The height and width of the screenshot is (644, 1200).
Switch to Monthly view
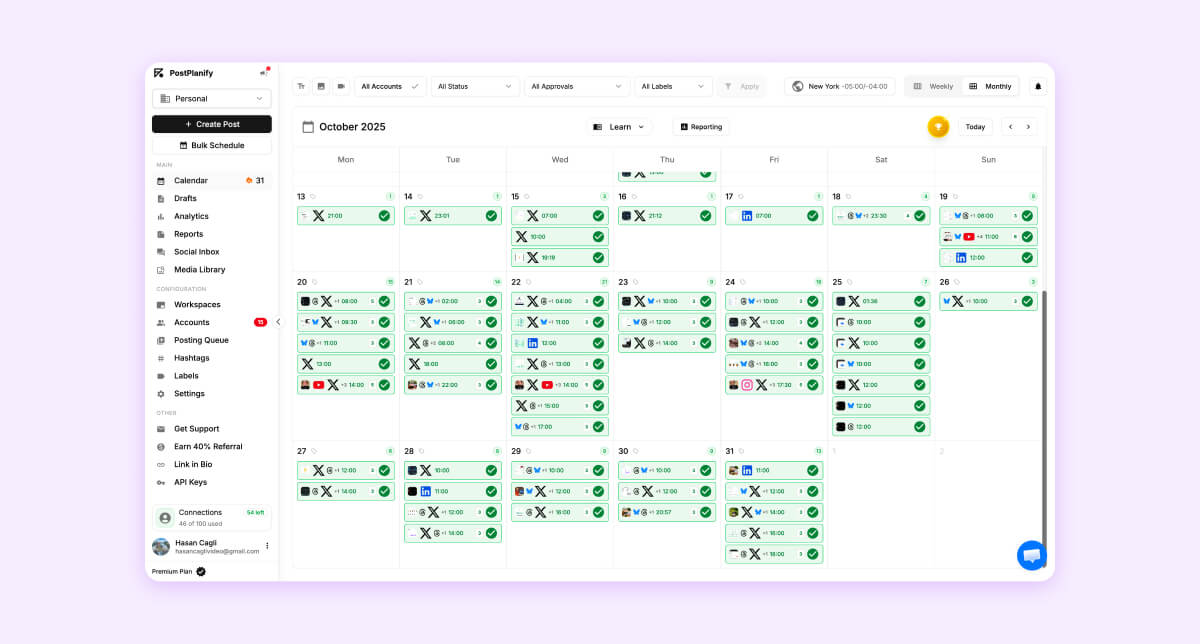[990, 86]
